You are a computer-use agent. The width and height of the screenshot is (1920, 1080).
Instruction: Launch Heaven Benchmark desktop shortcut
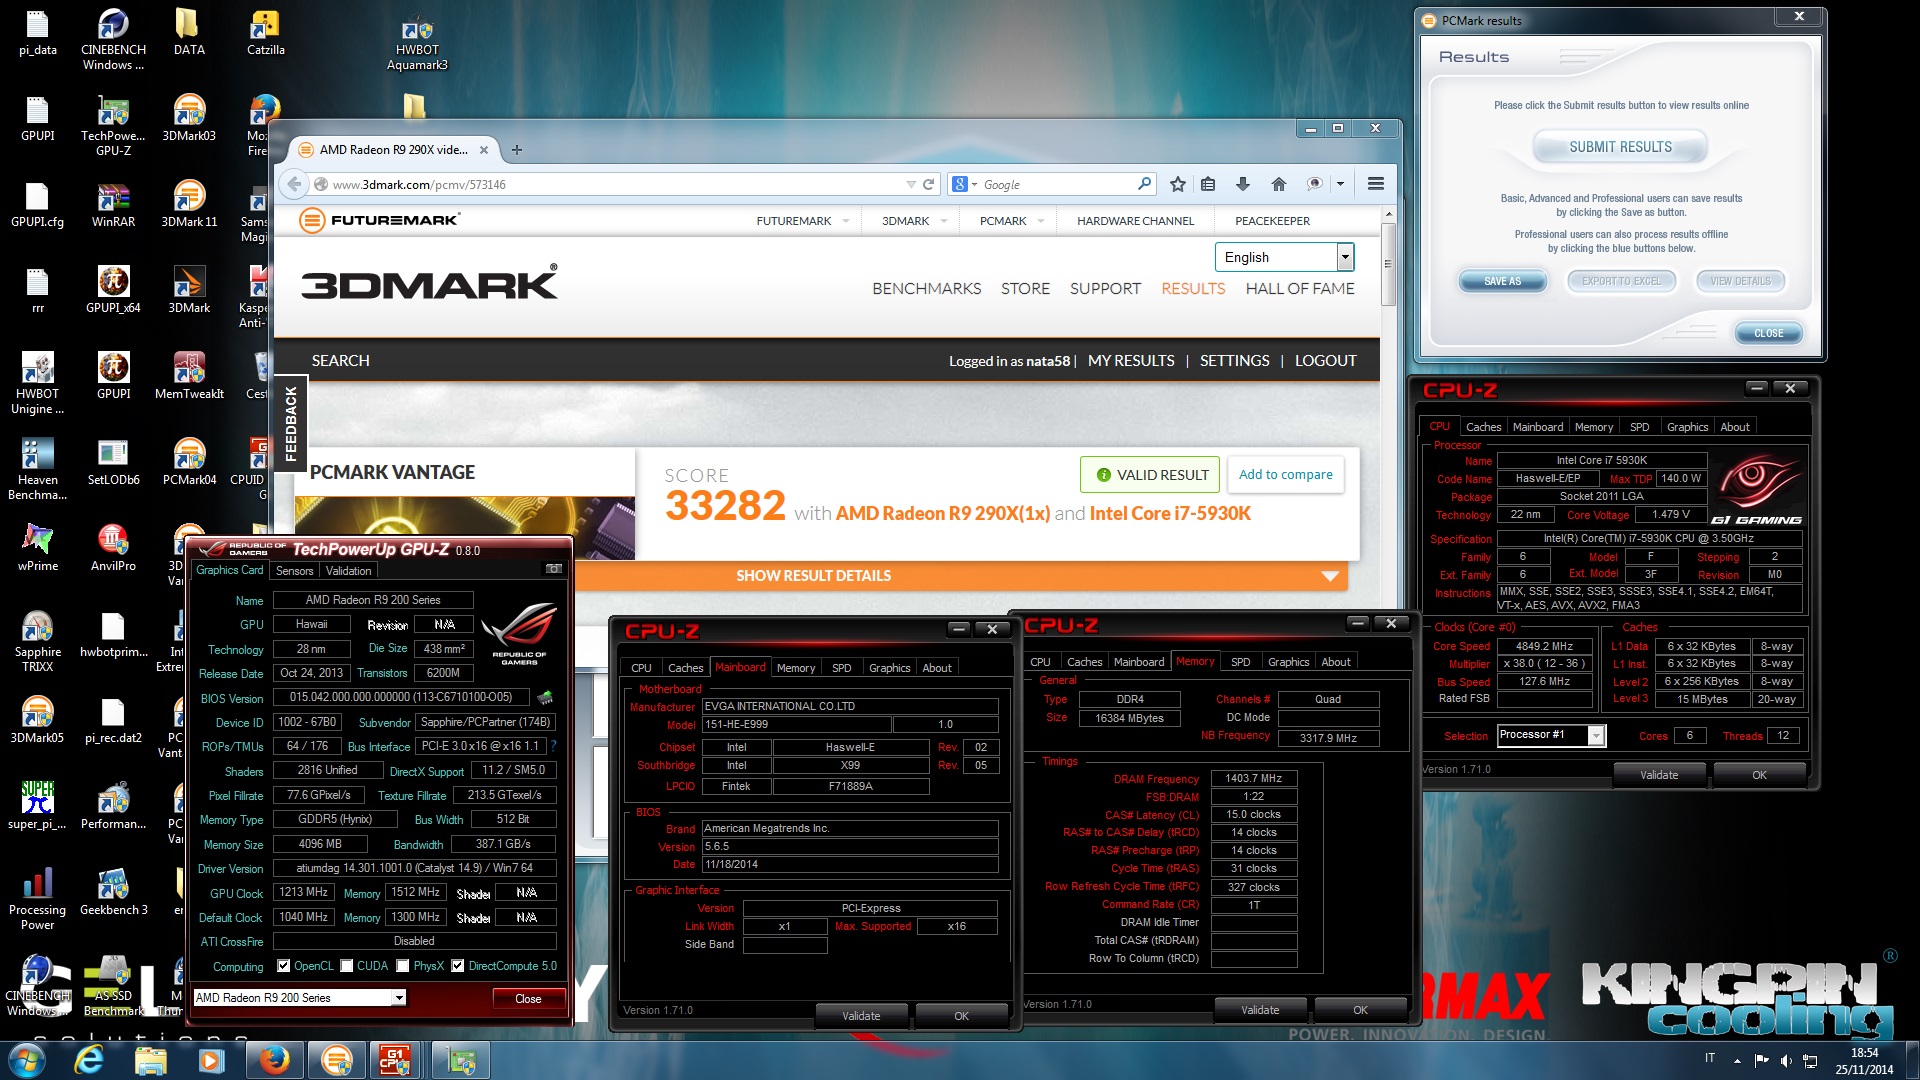37,469
